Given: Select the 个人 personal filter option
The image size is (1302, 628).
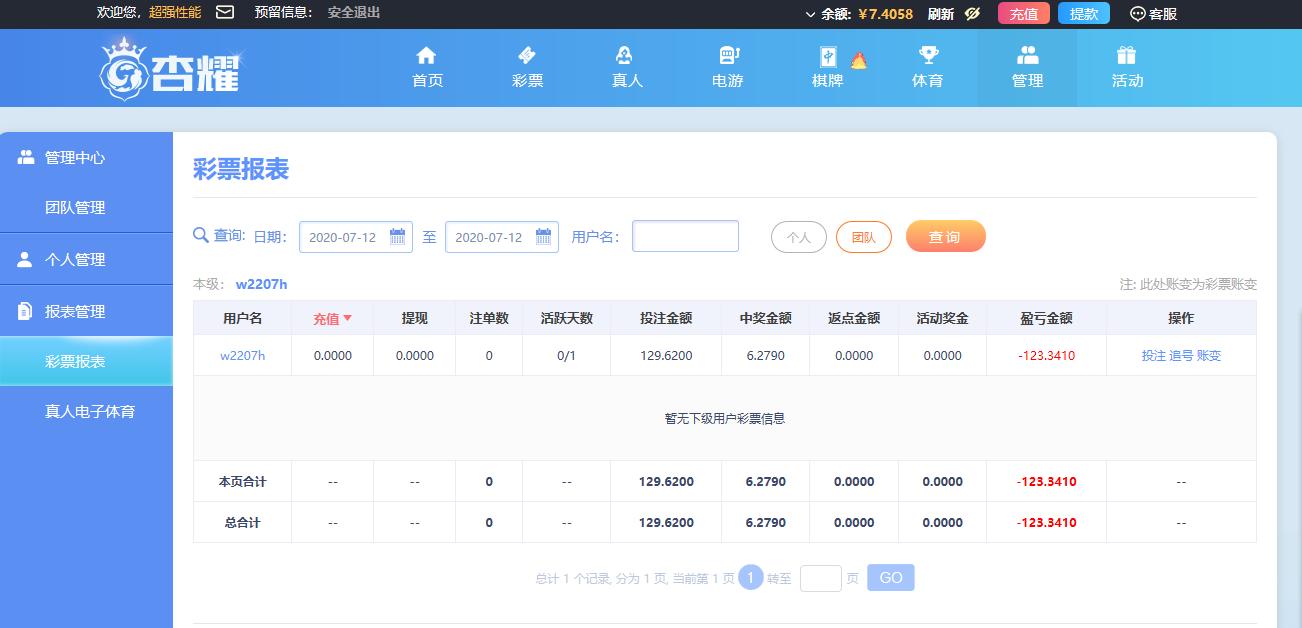Looking at the screenshot, I should pos(798,237).
